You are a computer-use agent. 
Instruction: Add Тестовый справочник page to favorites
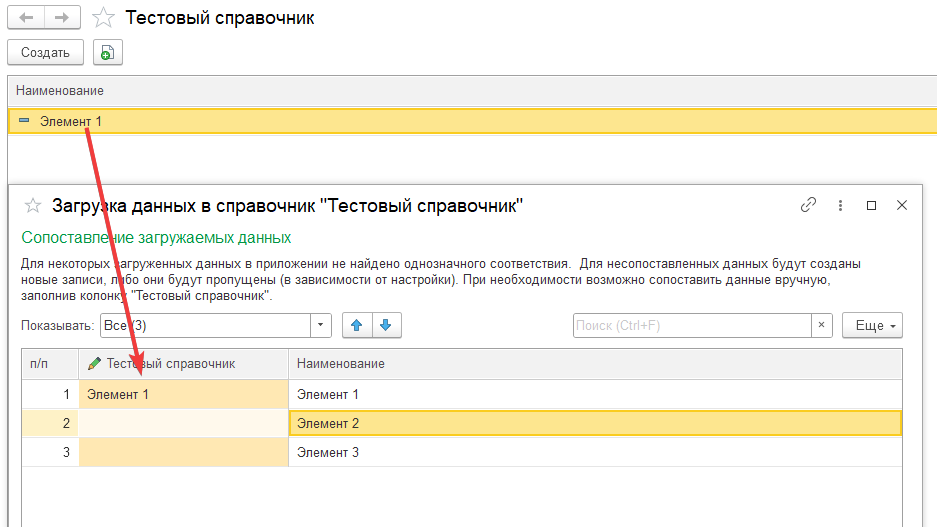tap(102, 18)
